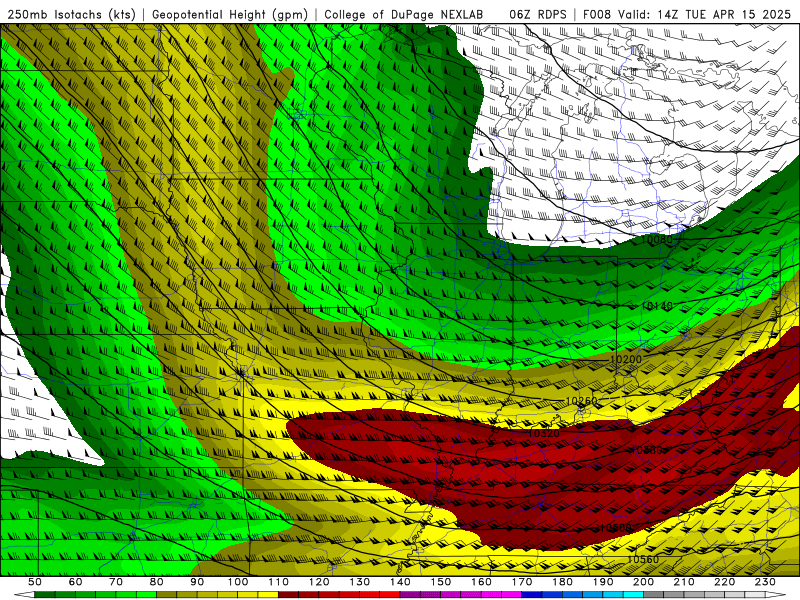
Task: Click the 50 value on the color scale
Action: [x=35, y=582]
